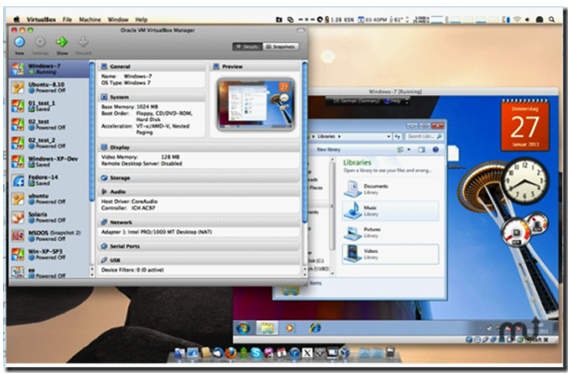This screenshot has height=374, width=568.
Task: Click the Explorer help question mark icon
Action: pos(436,149)
